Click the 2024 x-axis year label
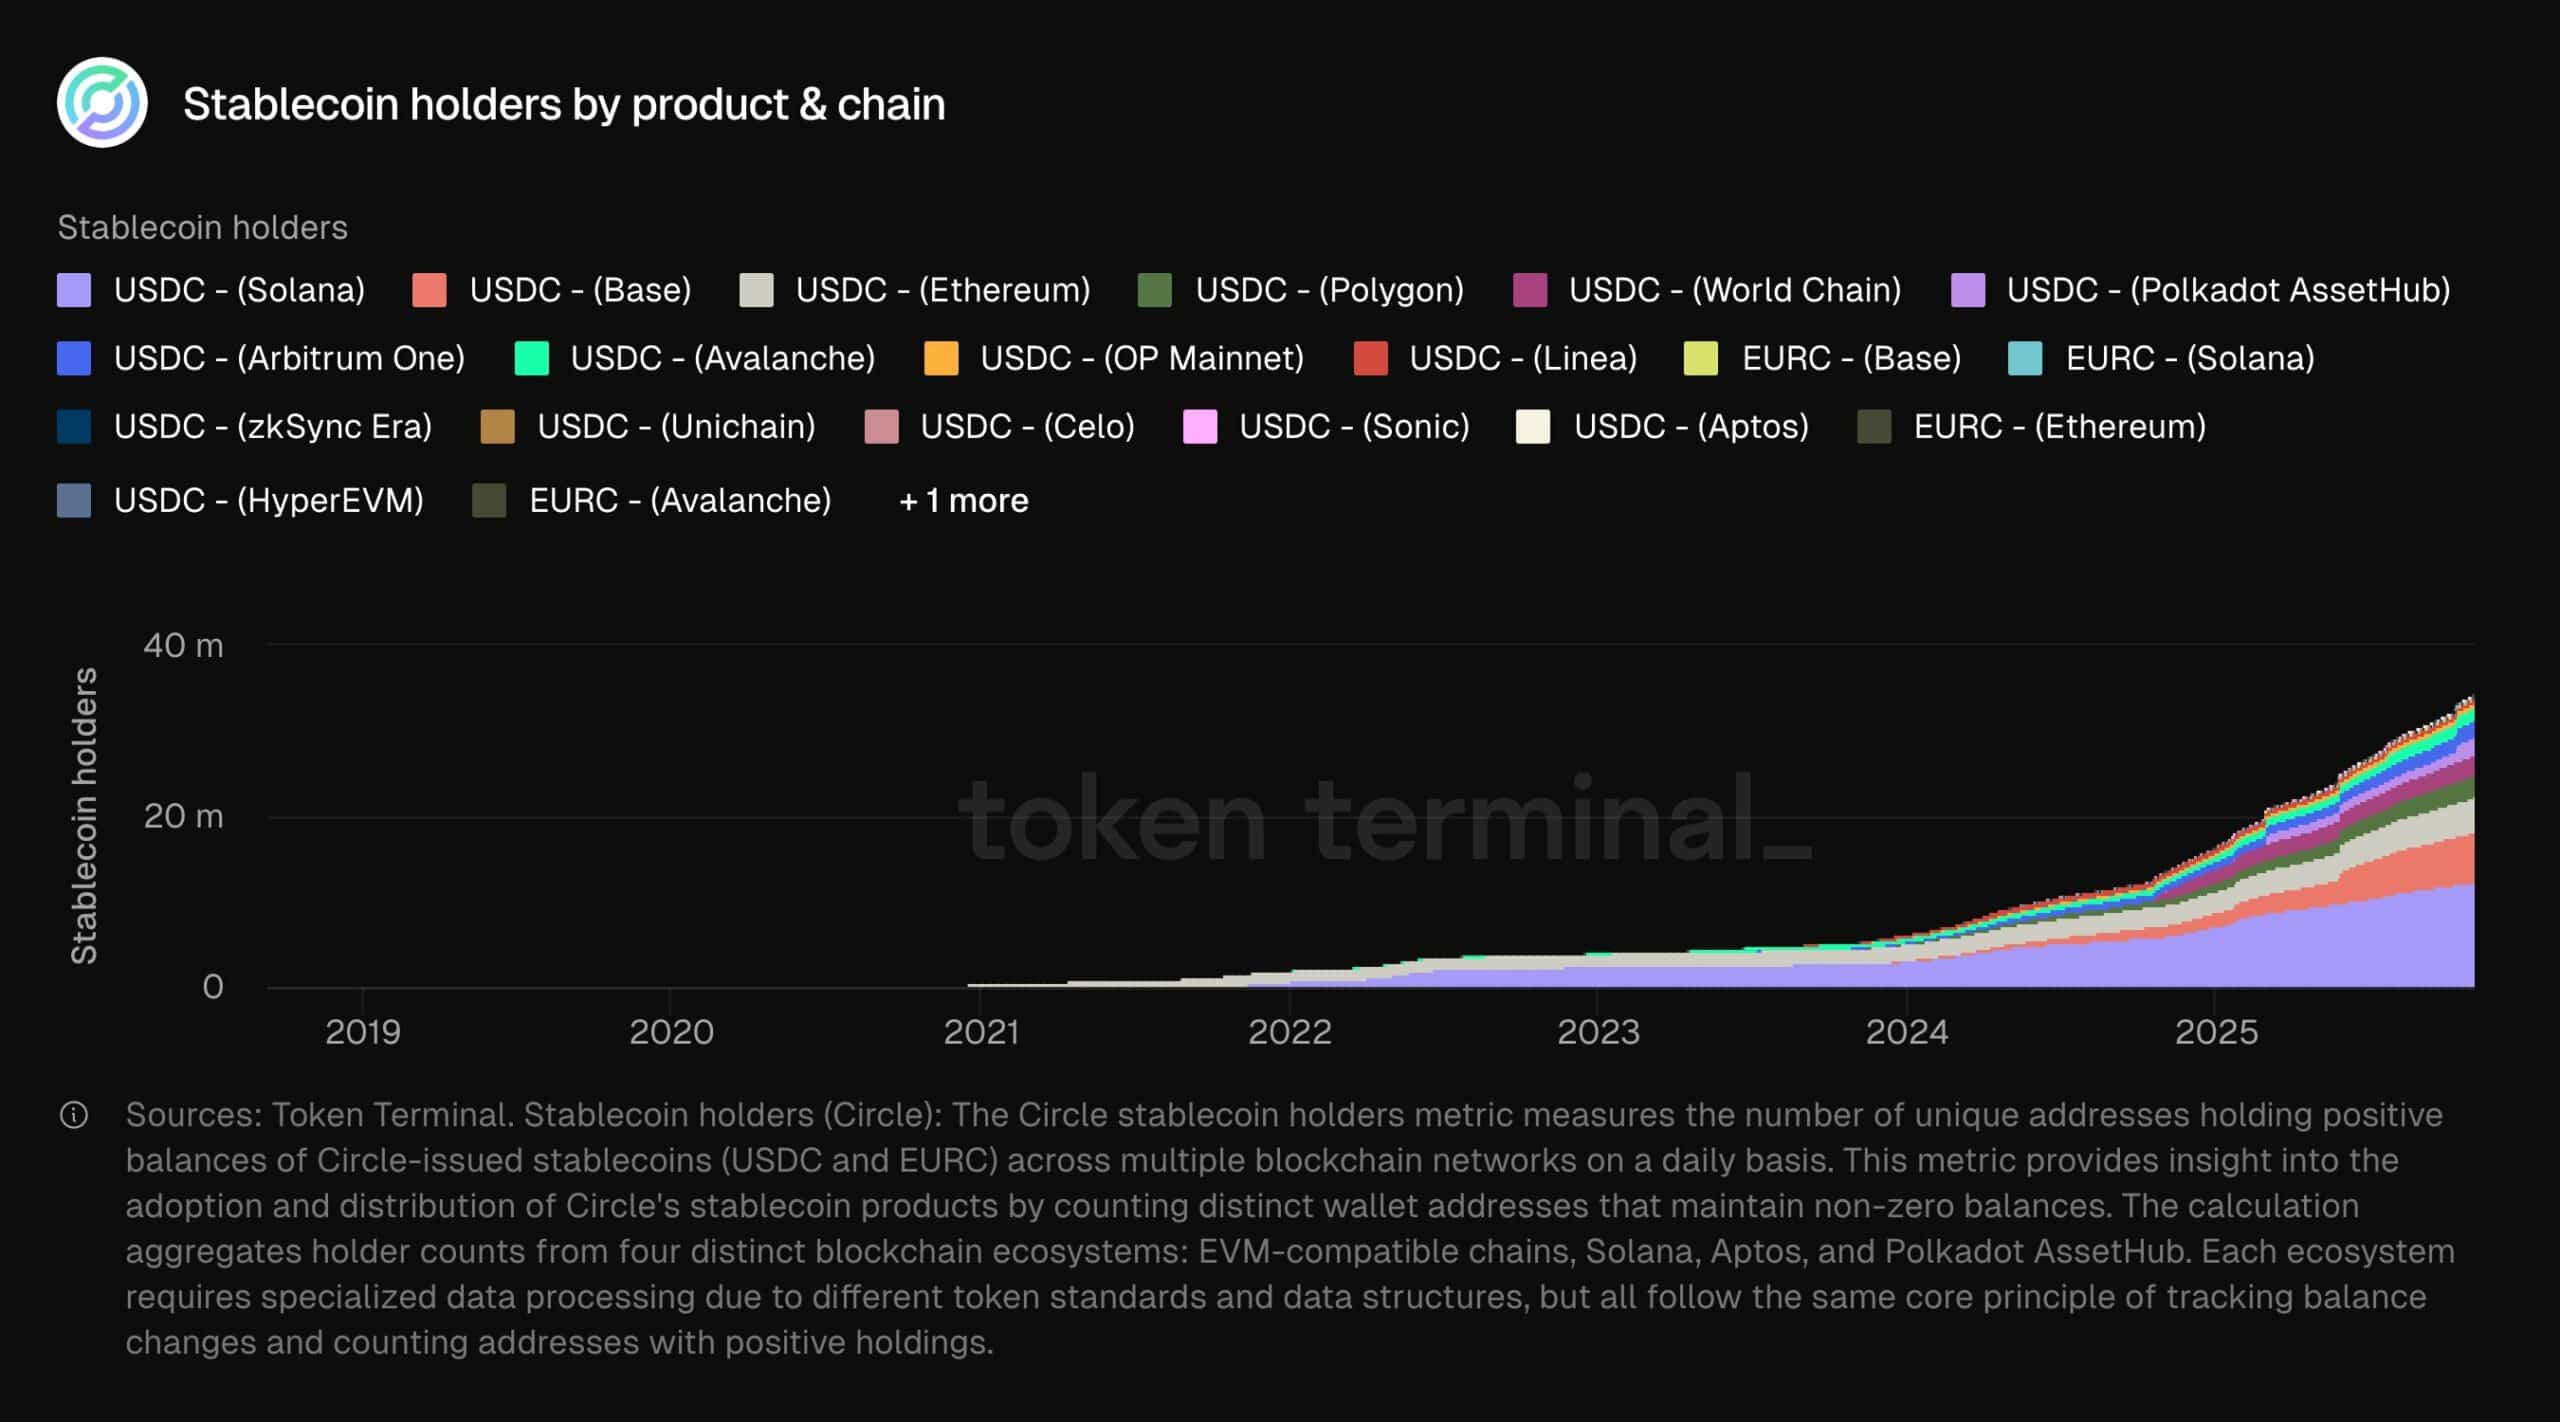2560x1422 pixels. (1906, 1031)
